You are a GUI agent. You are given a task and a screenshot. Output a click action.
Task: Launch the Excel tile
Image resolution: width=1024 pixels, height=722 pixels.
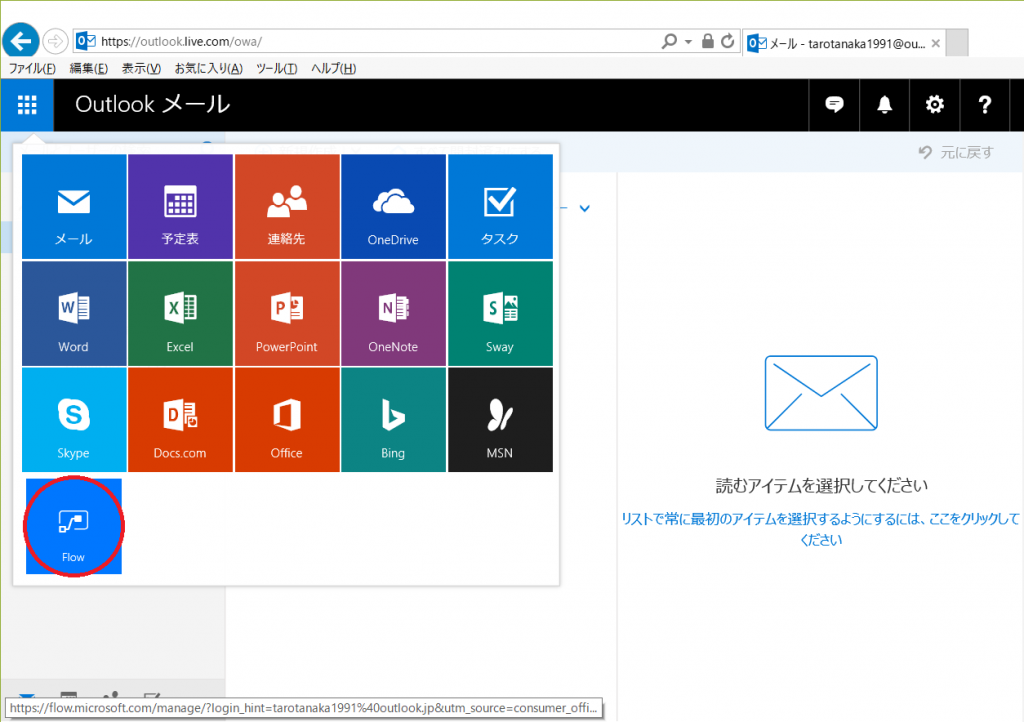[180, 313]
